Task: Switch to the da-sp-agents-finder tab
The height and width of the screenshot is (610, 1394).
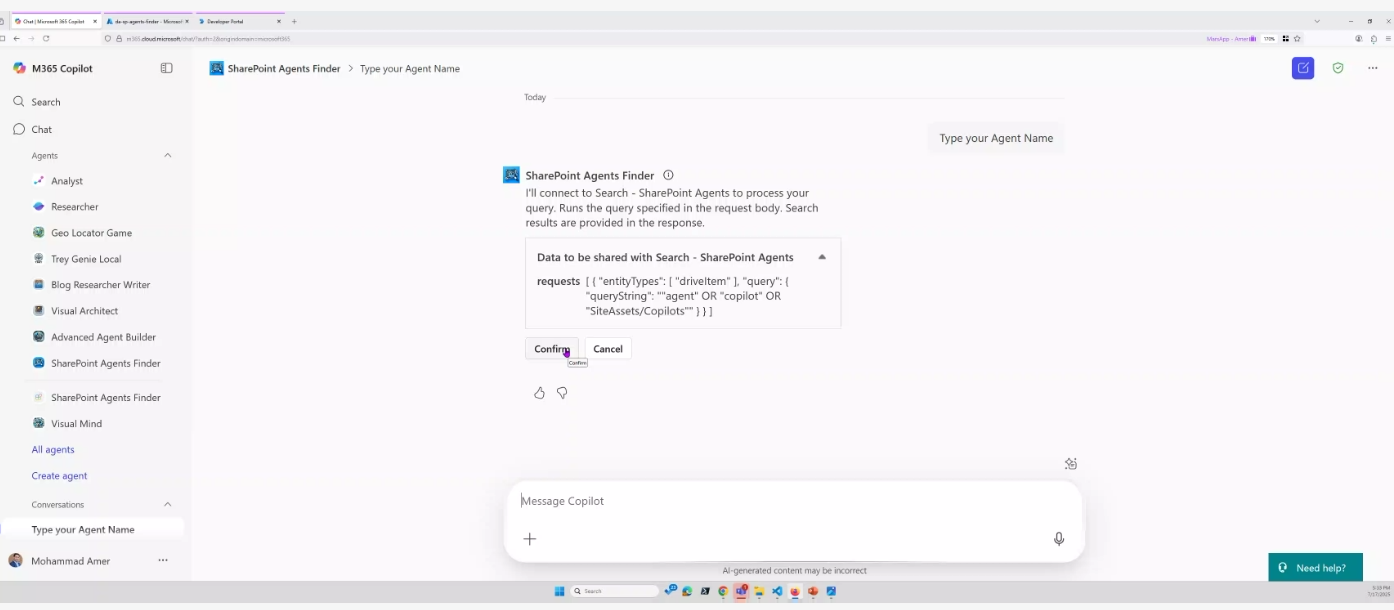Action: pyautogui.click(x=146, y=21)
